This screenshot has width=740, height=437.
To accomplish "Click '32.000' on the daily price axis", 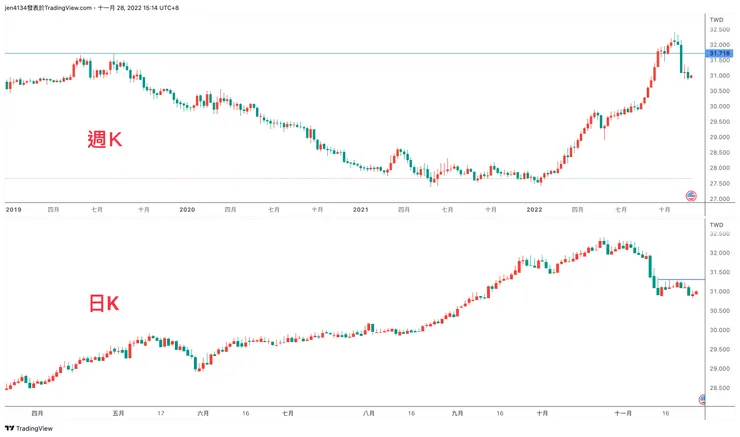I will (x=720, y=253).
